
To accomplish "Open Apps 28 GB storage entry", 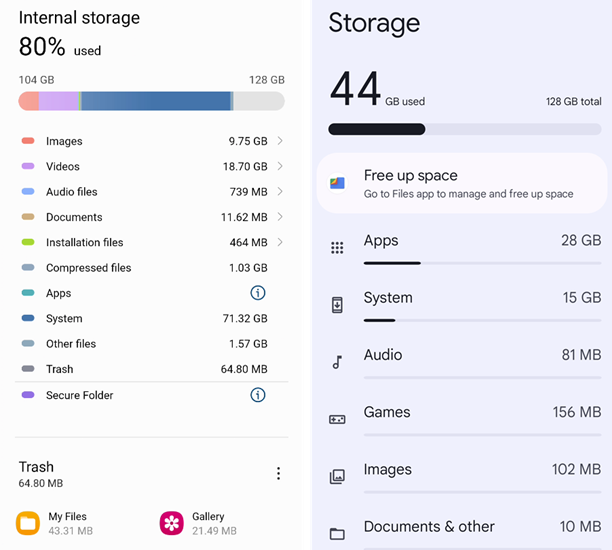I will pos(464,247).
